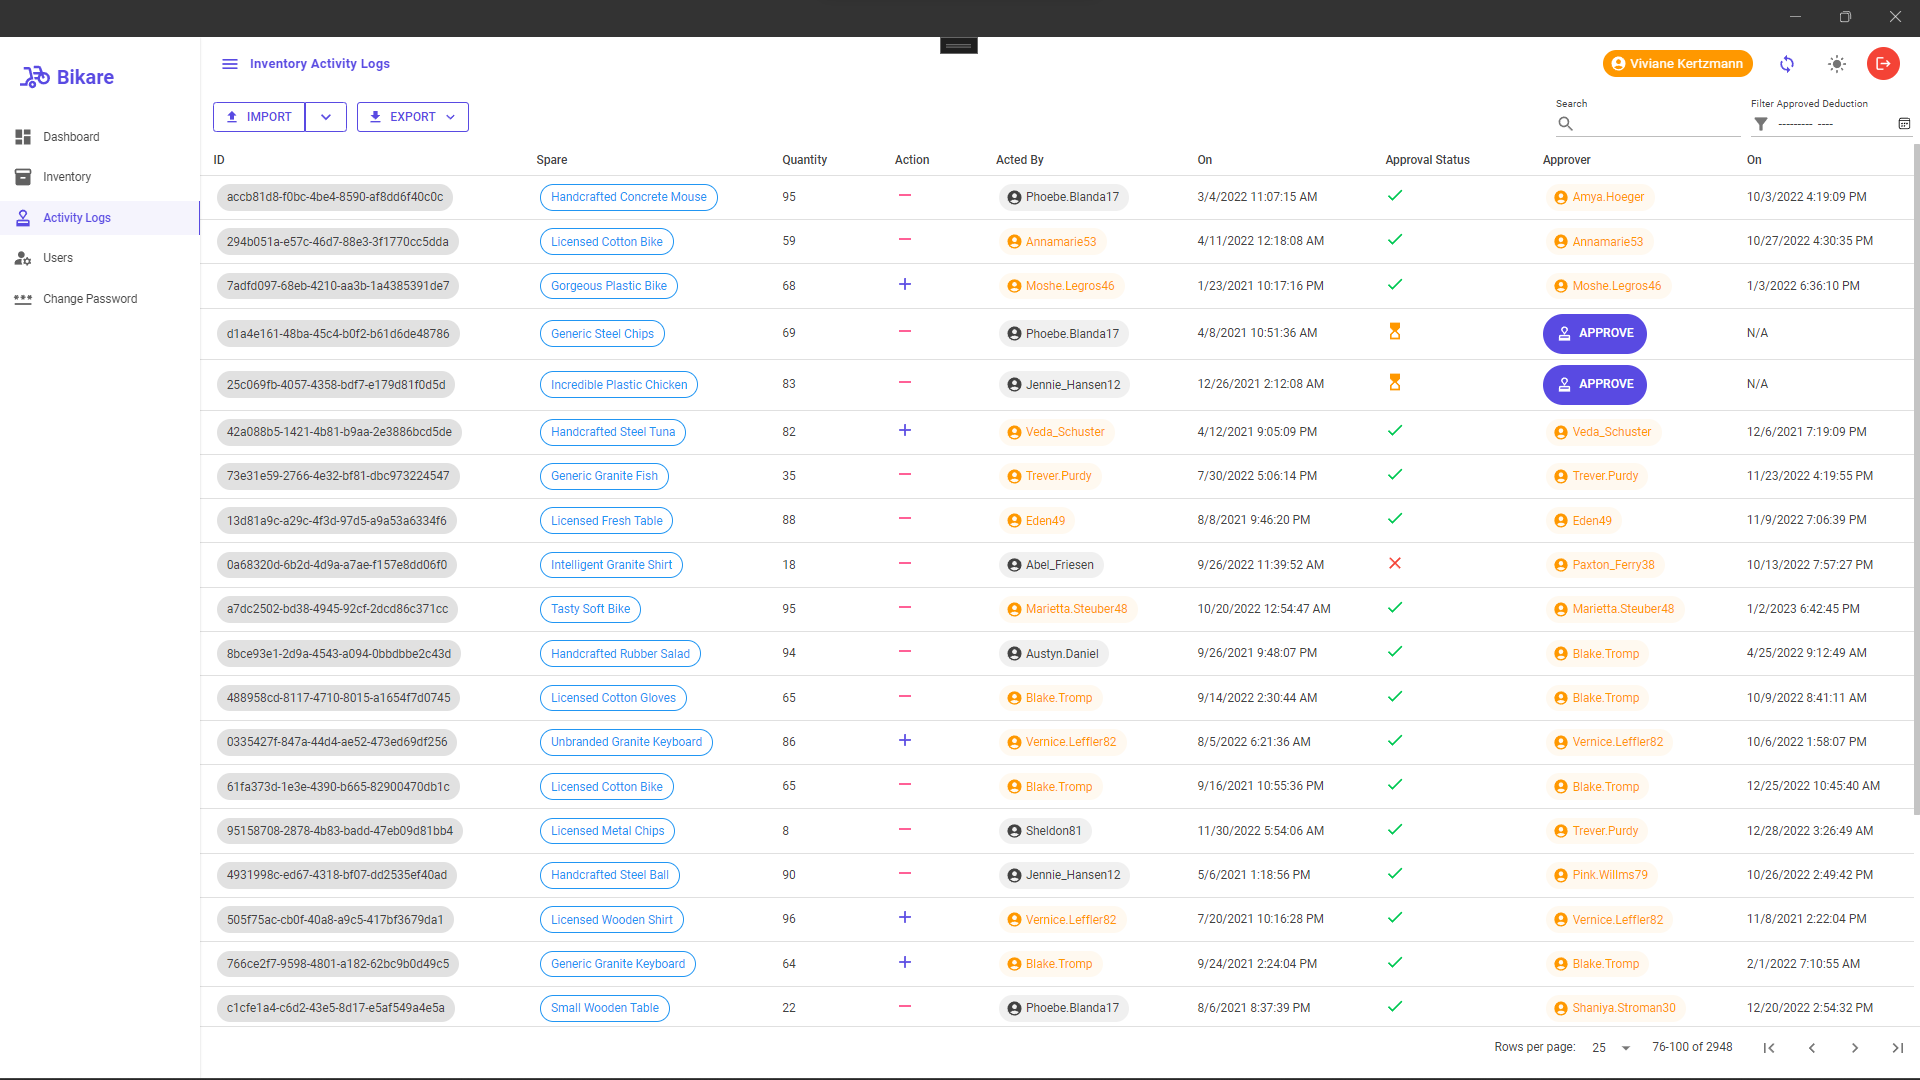
Task: Open the Export dropdown
Action: tap(413, 117)
